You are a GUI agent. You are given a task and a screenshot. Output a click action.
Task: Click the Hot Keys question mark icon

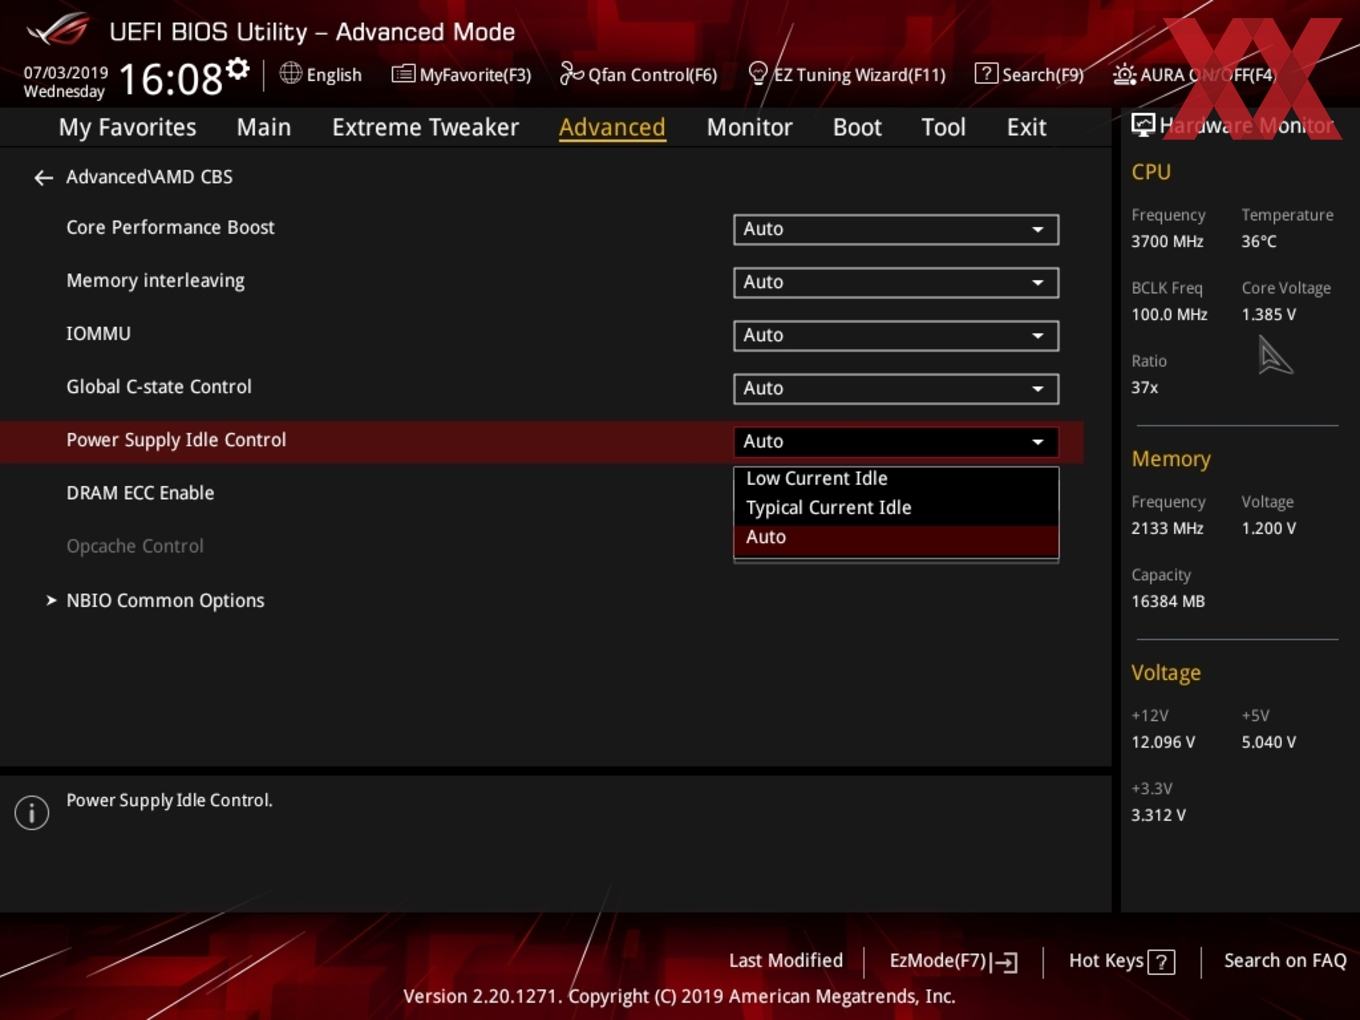coord(1161,962)
